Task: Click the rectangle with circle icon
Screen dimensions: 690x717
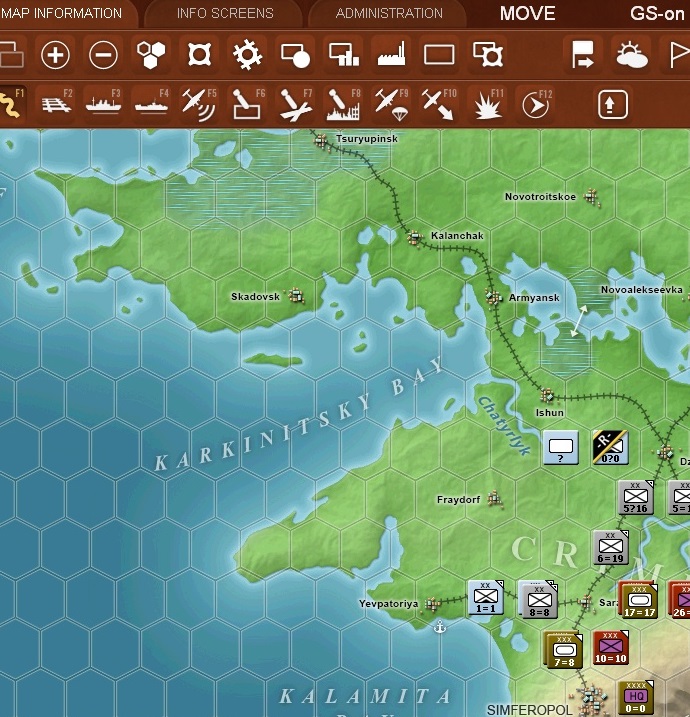Action: [295, 55]
